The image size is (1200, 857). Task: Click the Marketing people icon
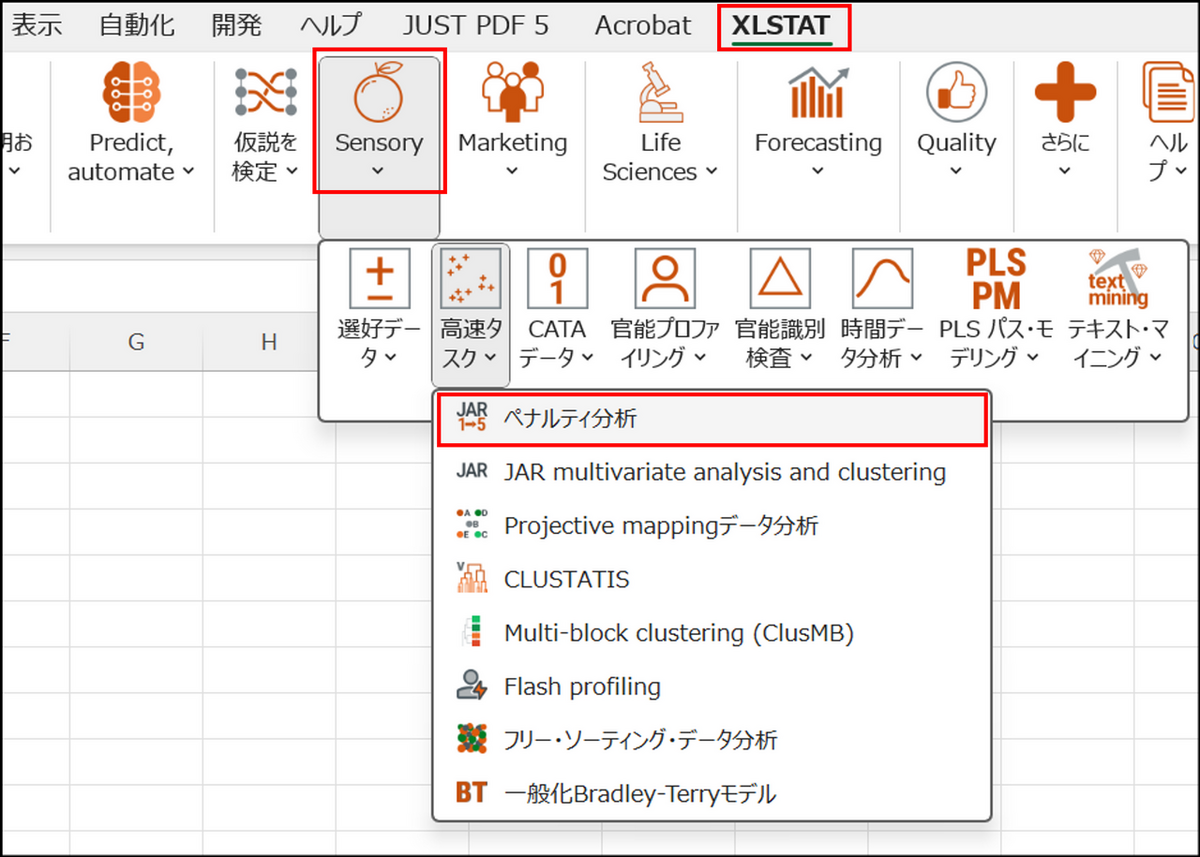click(x=512, y=93)
